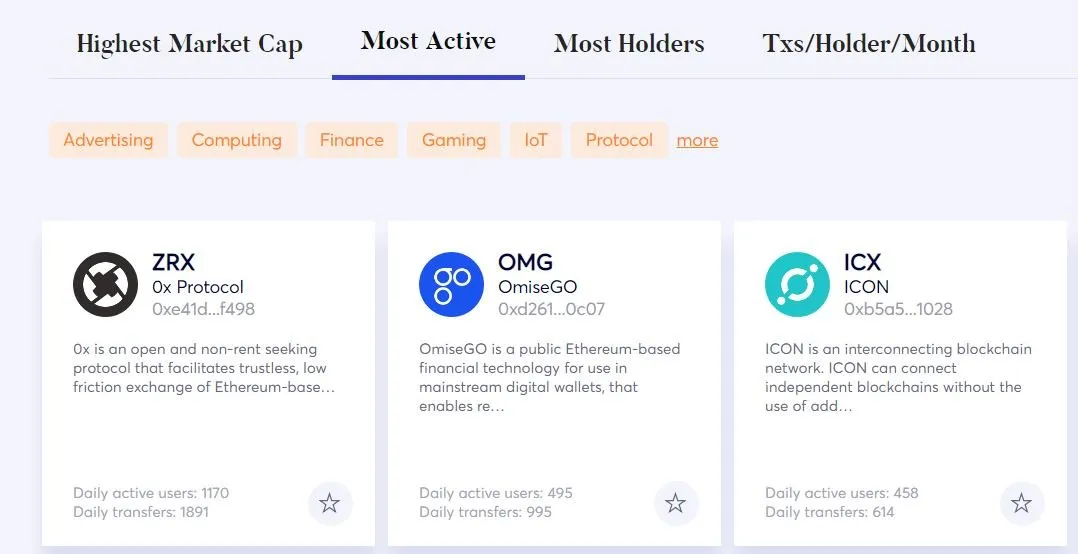1078x554 pixels.
Task: Click the ZRX 0x Protocol logo icon
Action: pyautogui.click(x=105, y=285)
